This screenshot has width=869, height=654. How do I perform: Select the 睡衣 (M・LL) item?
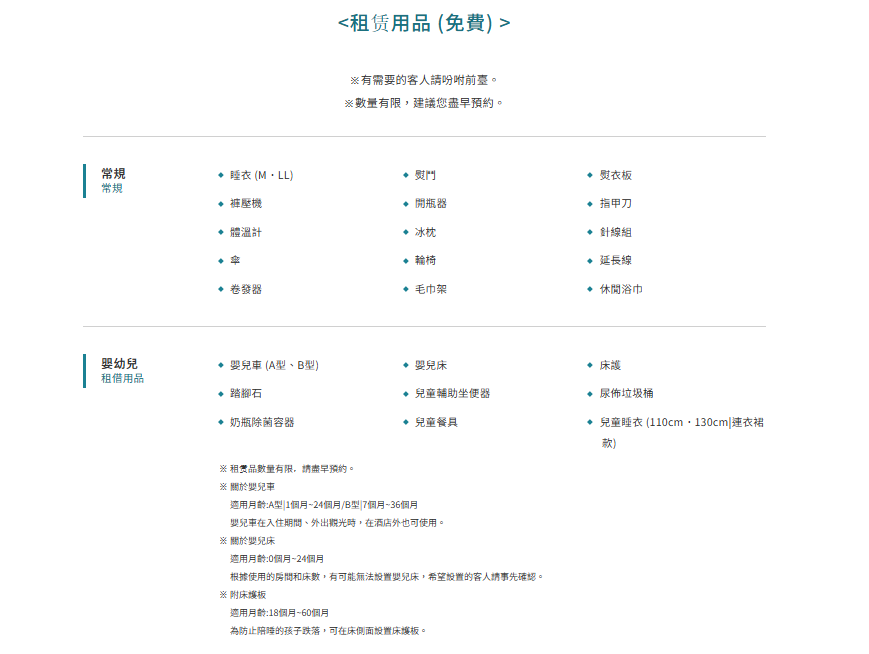[x=262, y=175]
